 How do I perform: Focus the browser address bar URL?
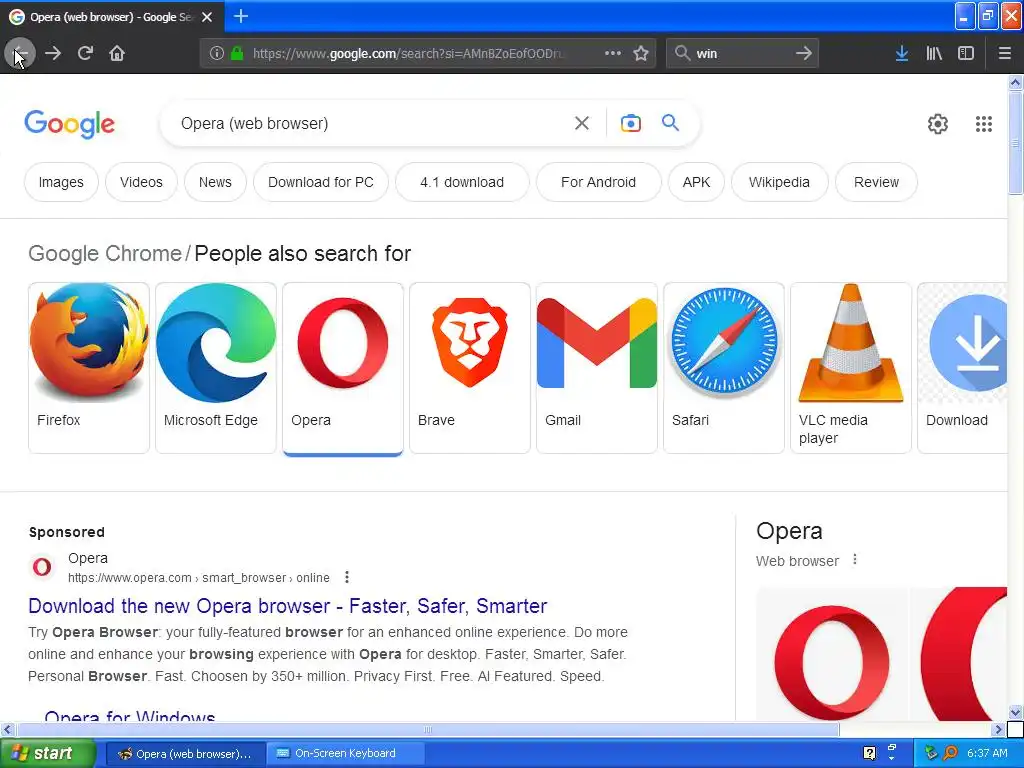point(409,54)
